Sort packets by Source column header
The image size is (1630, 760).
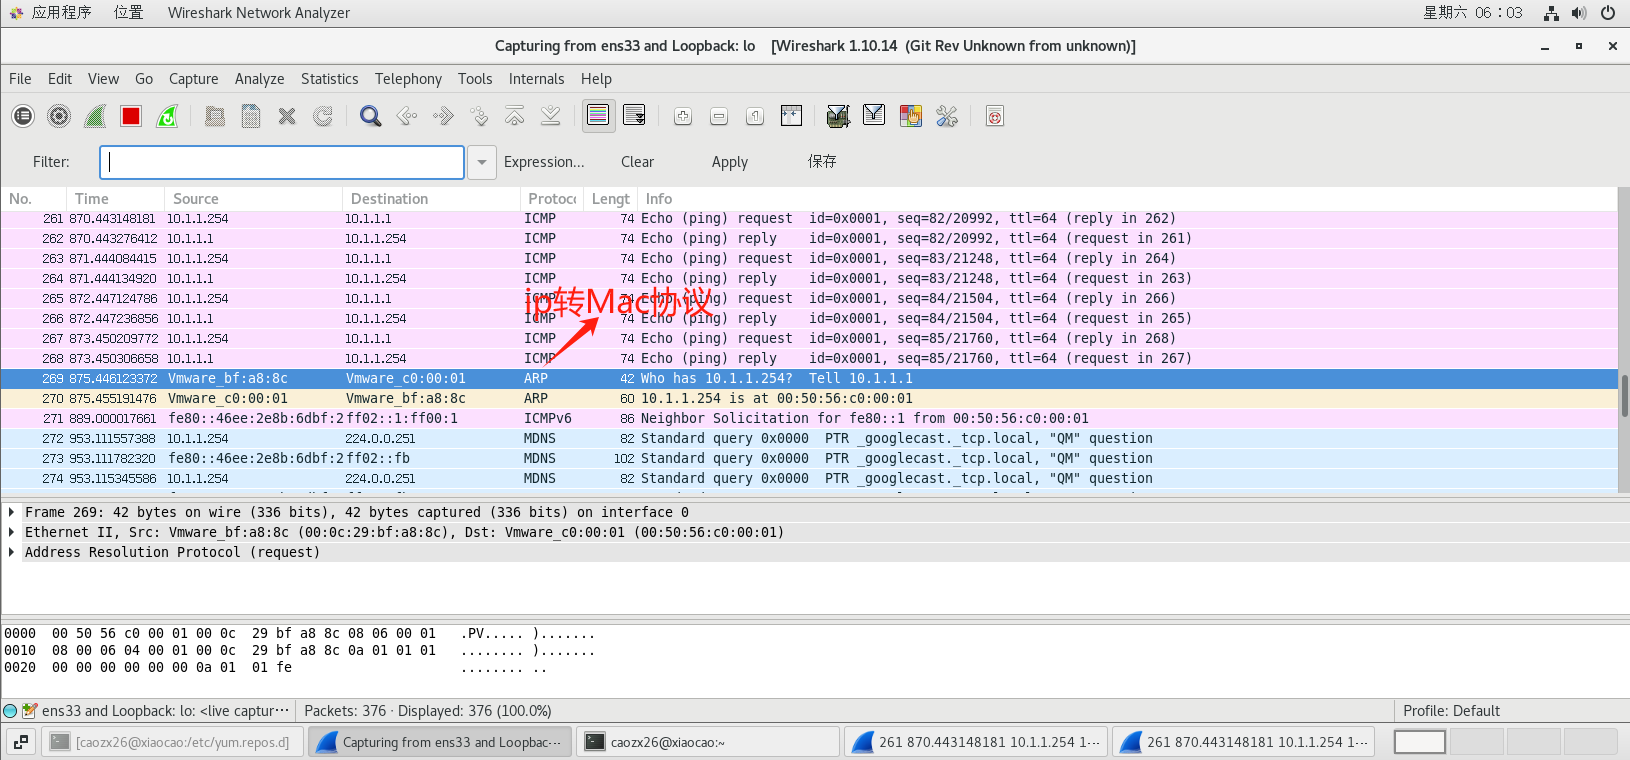[x=254, y=199]
